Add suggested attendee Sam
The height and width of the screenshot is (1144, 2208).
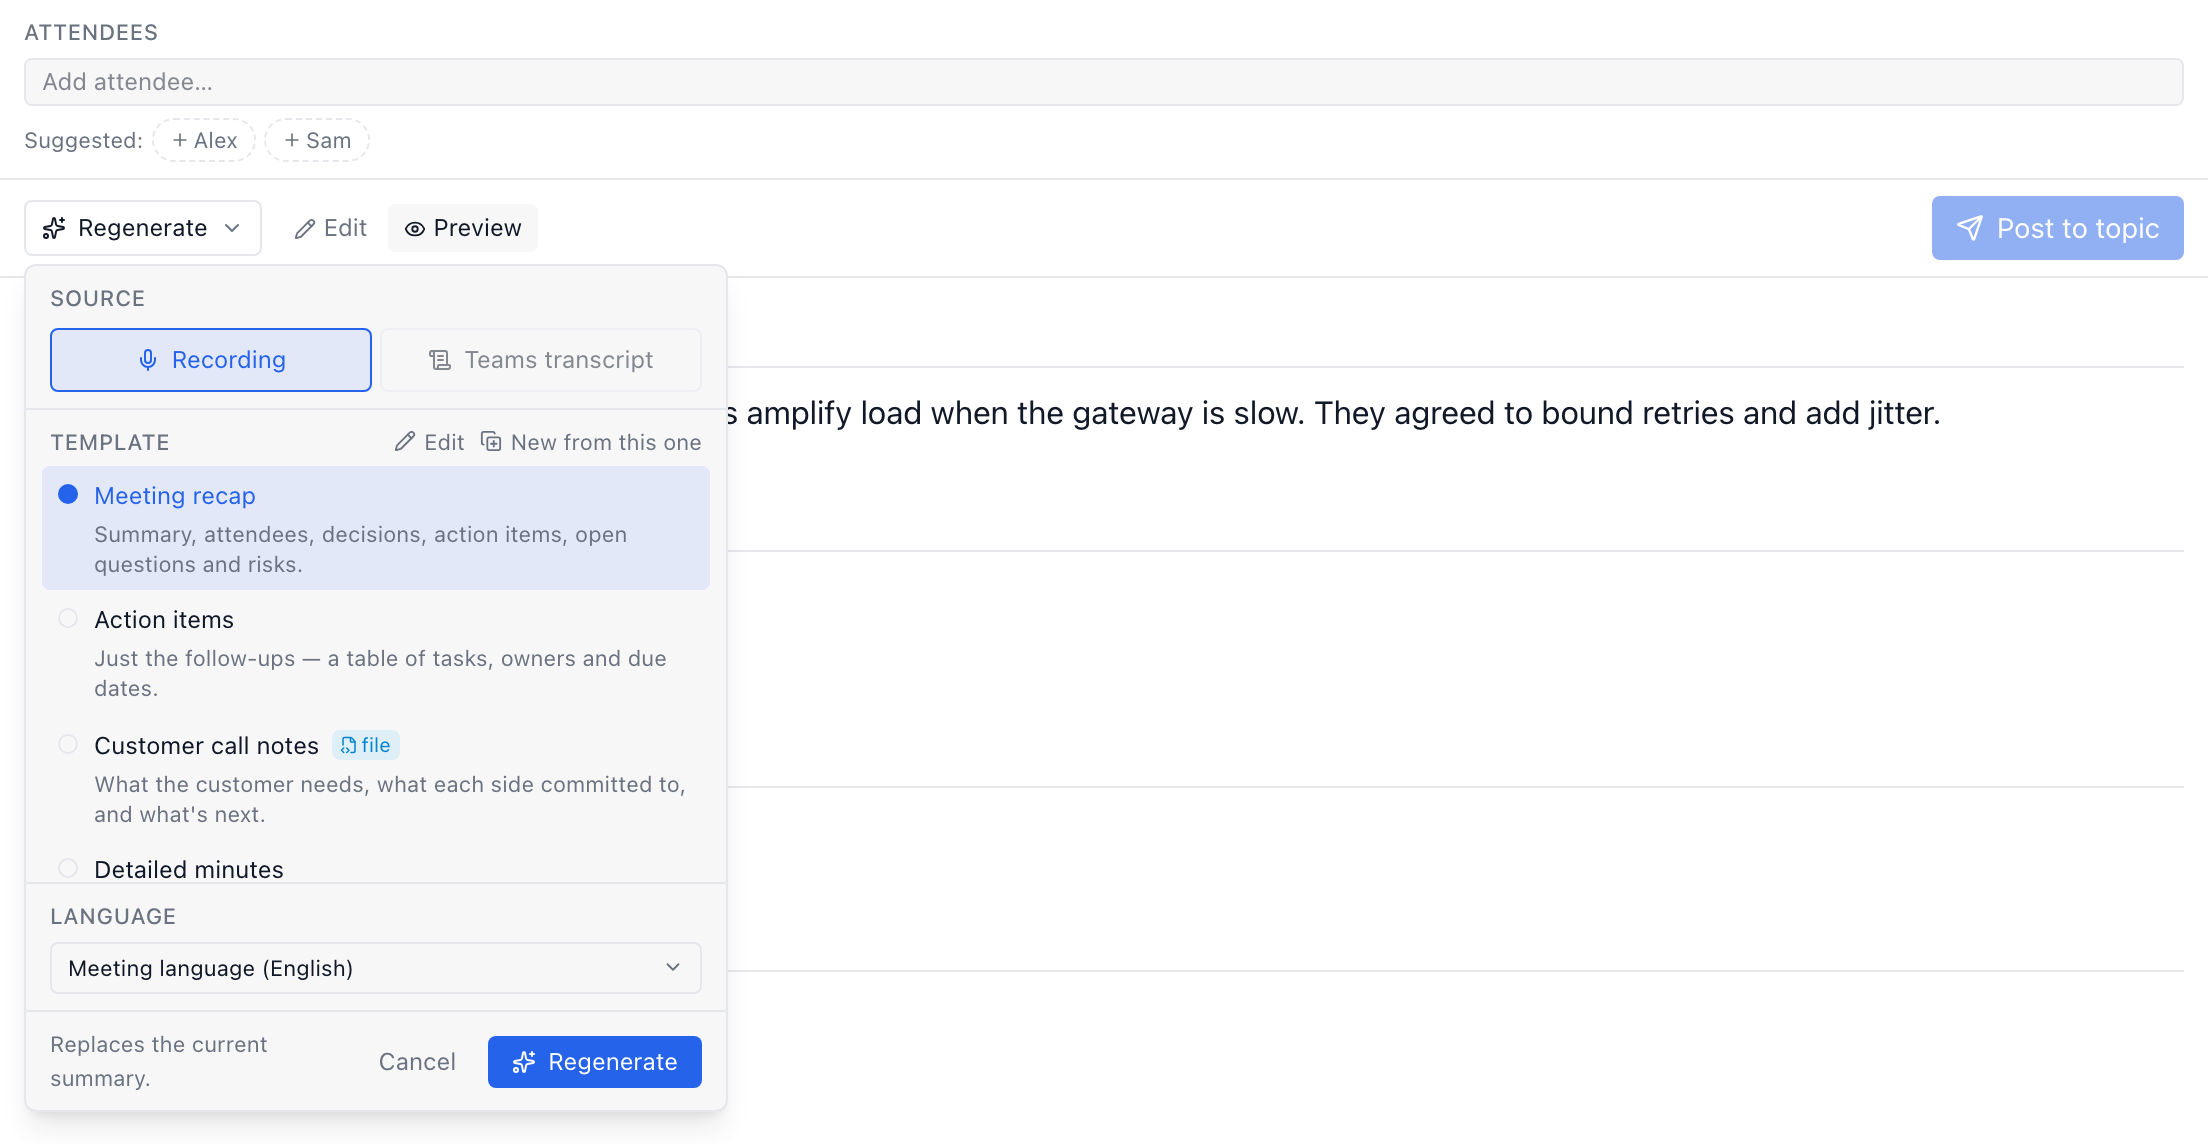point(317,140)
